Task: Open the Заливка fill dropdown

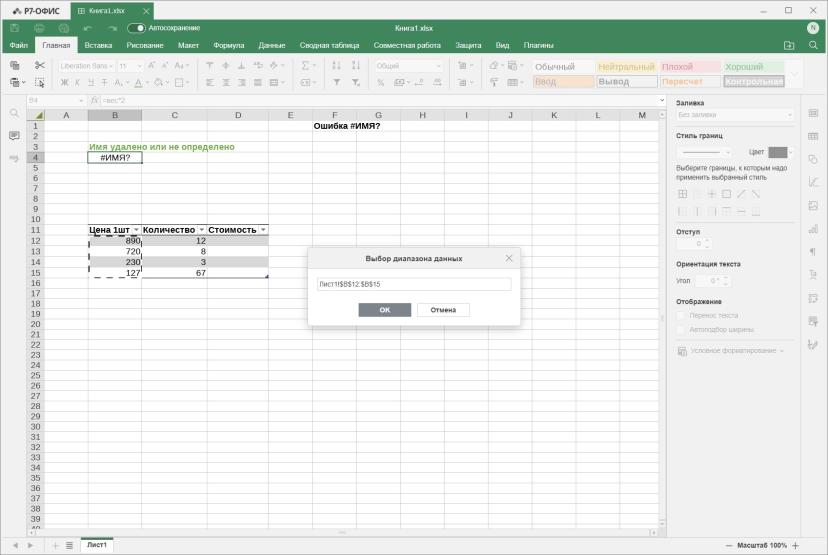Action: pos(735,115)
